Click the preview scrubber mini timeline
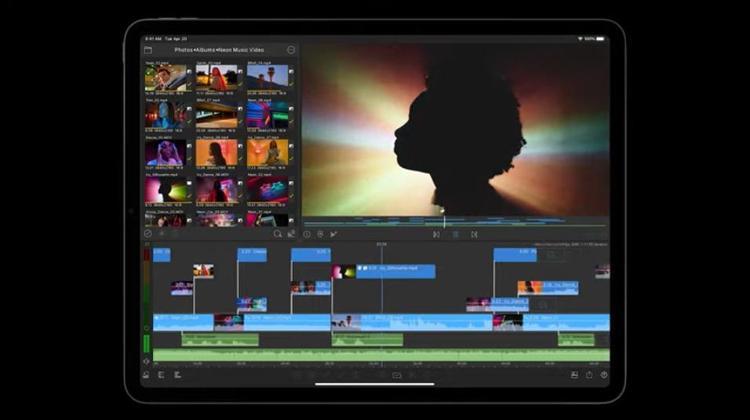The width and height of the screenshot is (750, 420). [455, 222]
